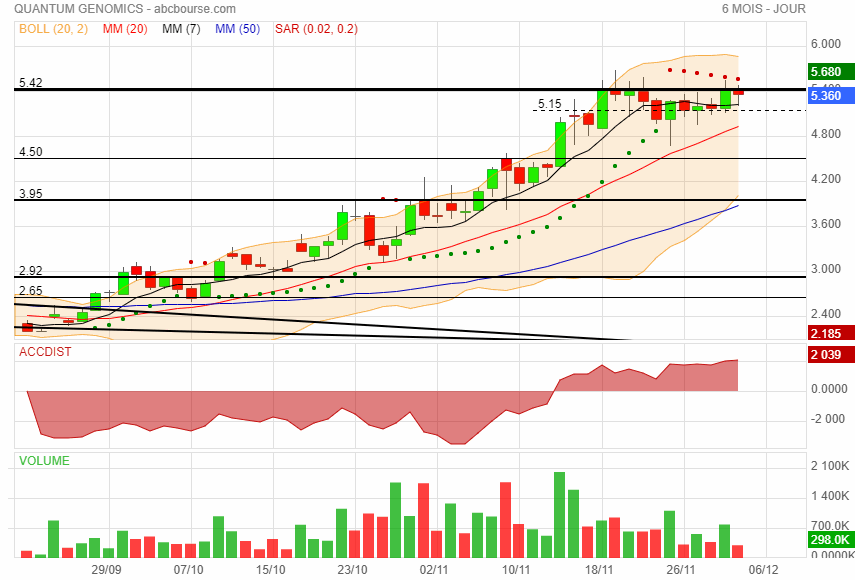This screenshot has height=580, width=855.
Task: Select the MM (50) legend label
Action: pos(237,29)
